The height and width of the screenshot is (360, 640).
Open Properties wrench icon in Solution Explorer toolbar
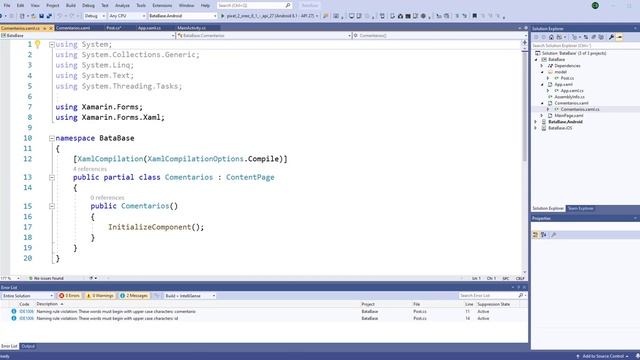pos(611,37)
